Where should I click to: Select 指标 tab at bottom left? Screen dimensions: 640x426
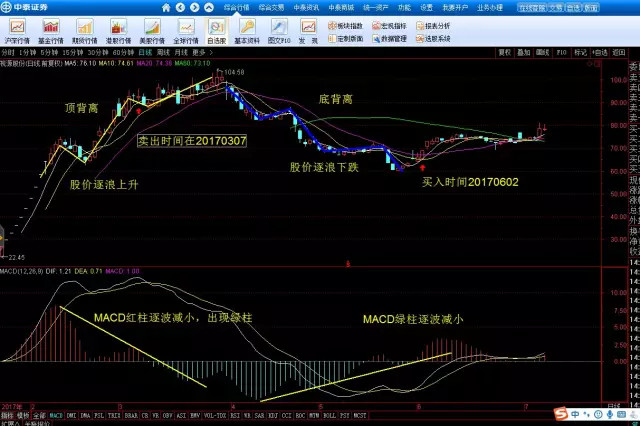pyautogui.click(x=7, y=415)
